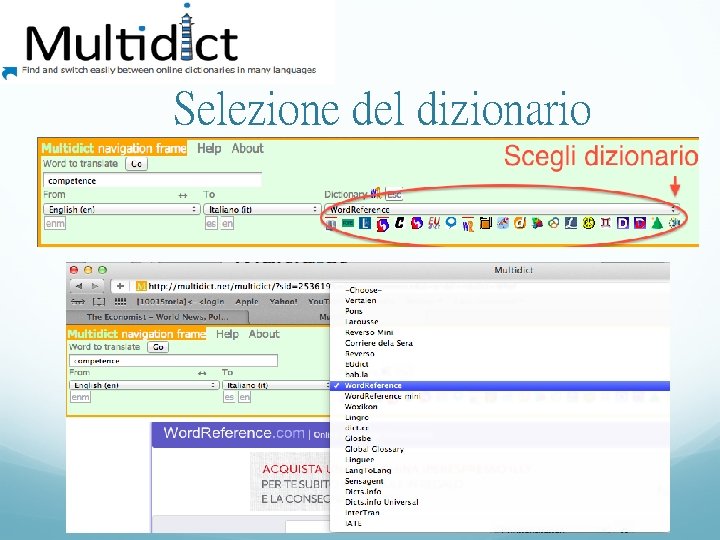Click the swap languages arrow in top frame
This screenshot has height=540, width=720.
pyautogui.click(x=183, y=196)
